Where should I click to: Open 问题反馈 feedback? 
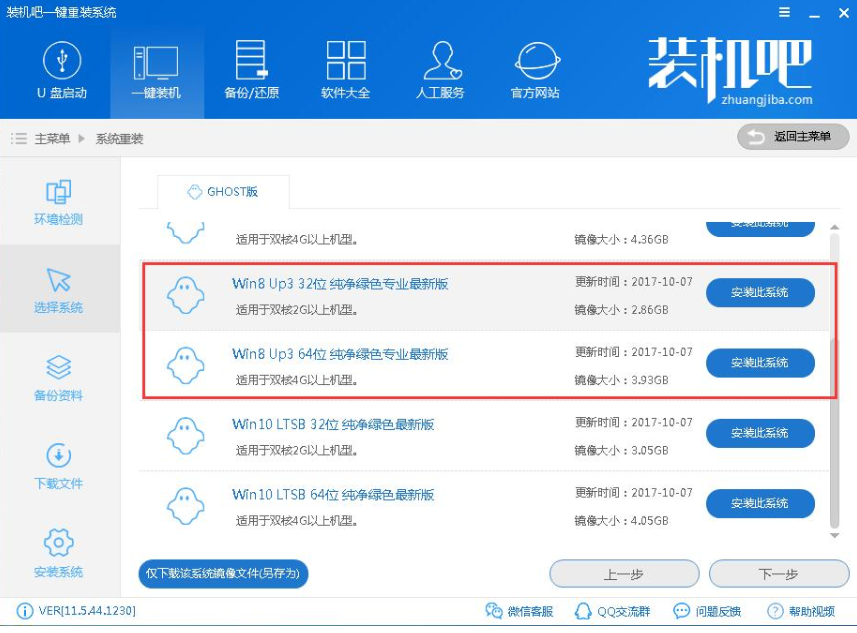coord(707,611)
